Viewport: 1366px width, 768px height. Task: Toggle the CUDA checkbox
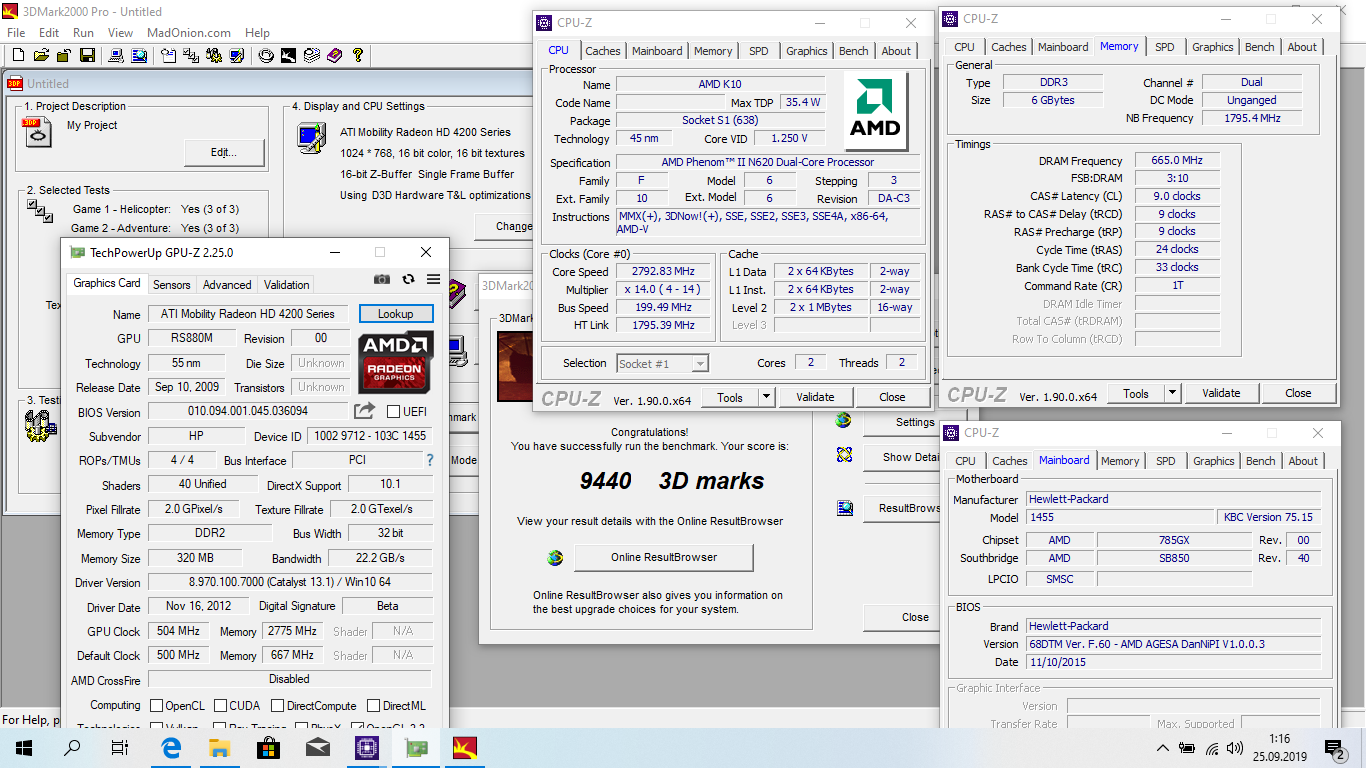tap(222, 705)
